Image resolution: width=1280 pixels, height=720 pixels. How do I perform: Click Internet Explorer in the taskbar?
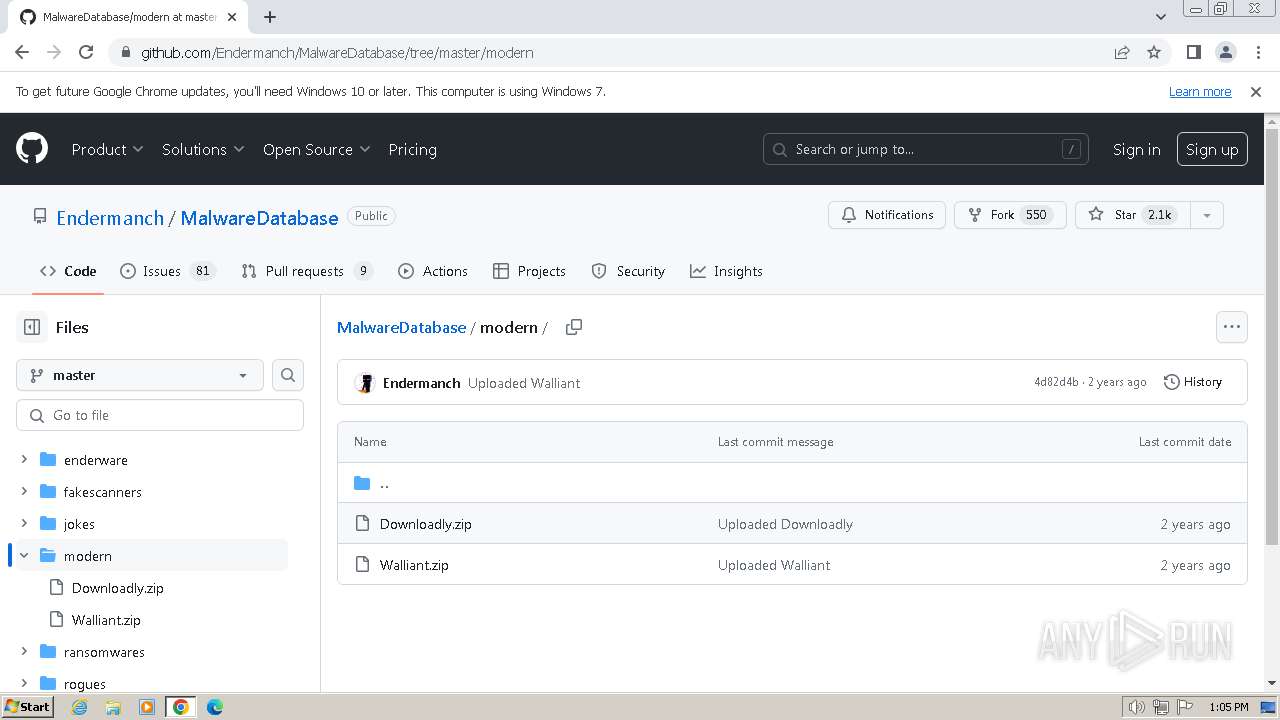pos(79,707)
